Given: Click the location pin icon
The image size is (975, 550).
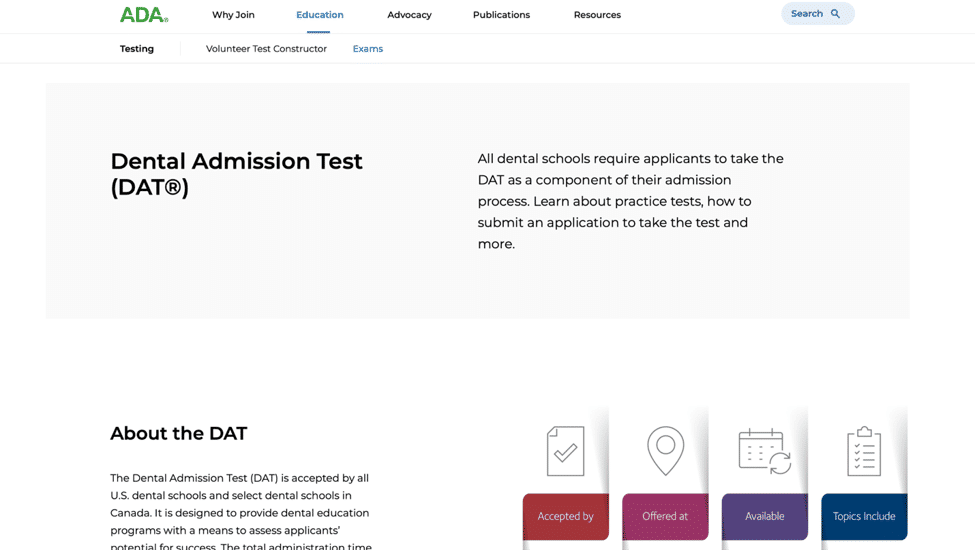Looking at the screenshot, I should (665, 451).
